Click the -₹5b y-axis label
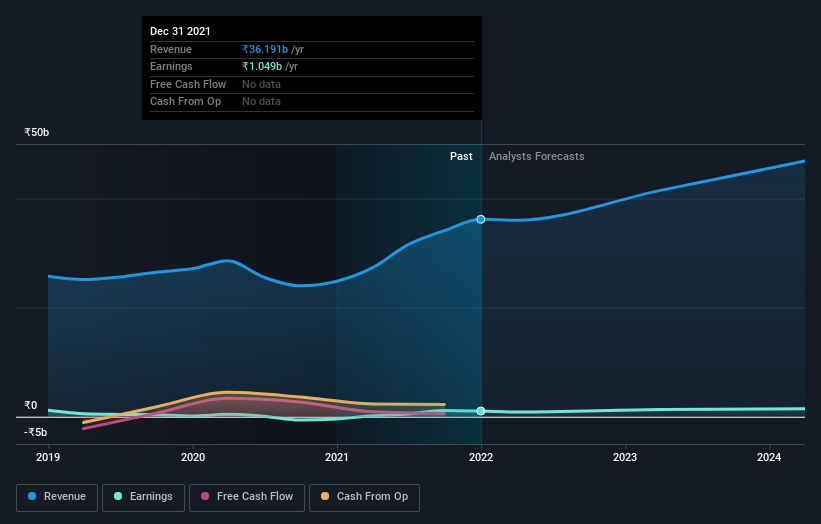821x524 pixels. (36, 432)
